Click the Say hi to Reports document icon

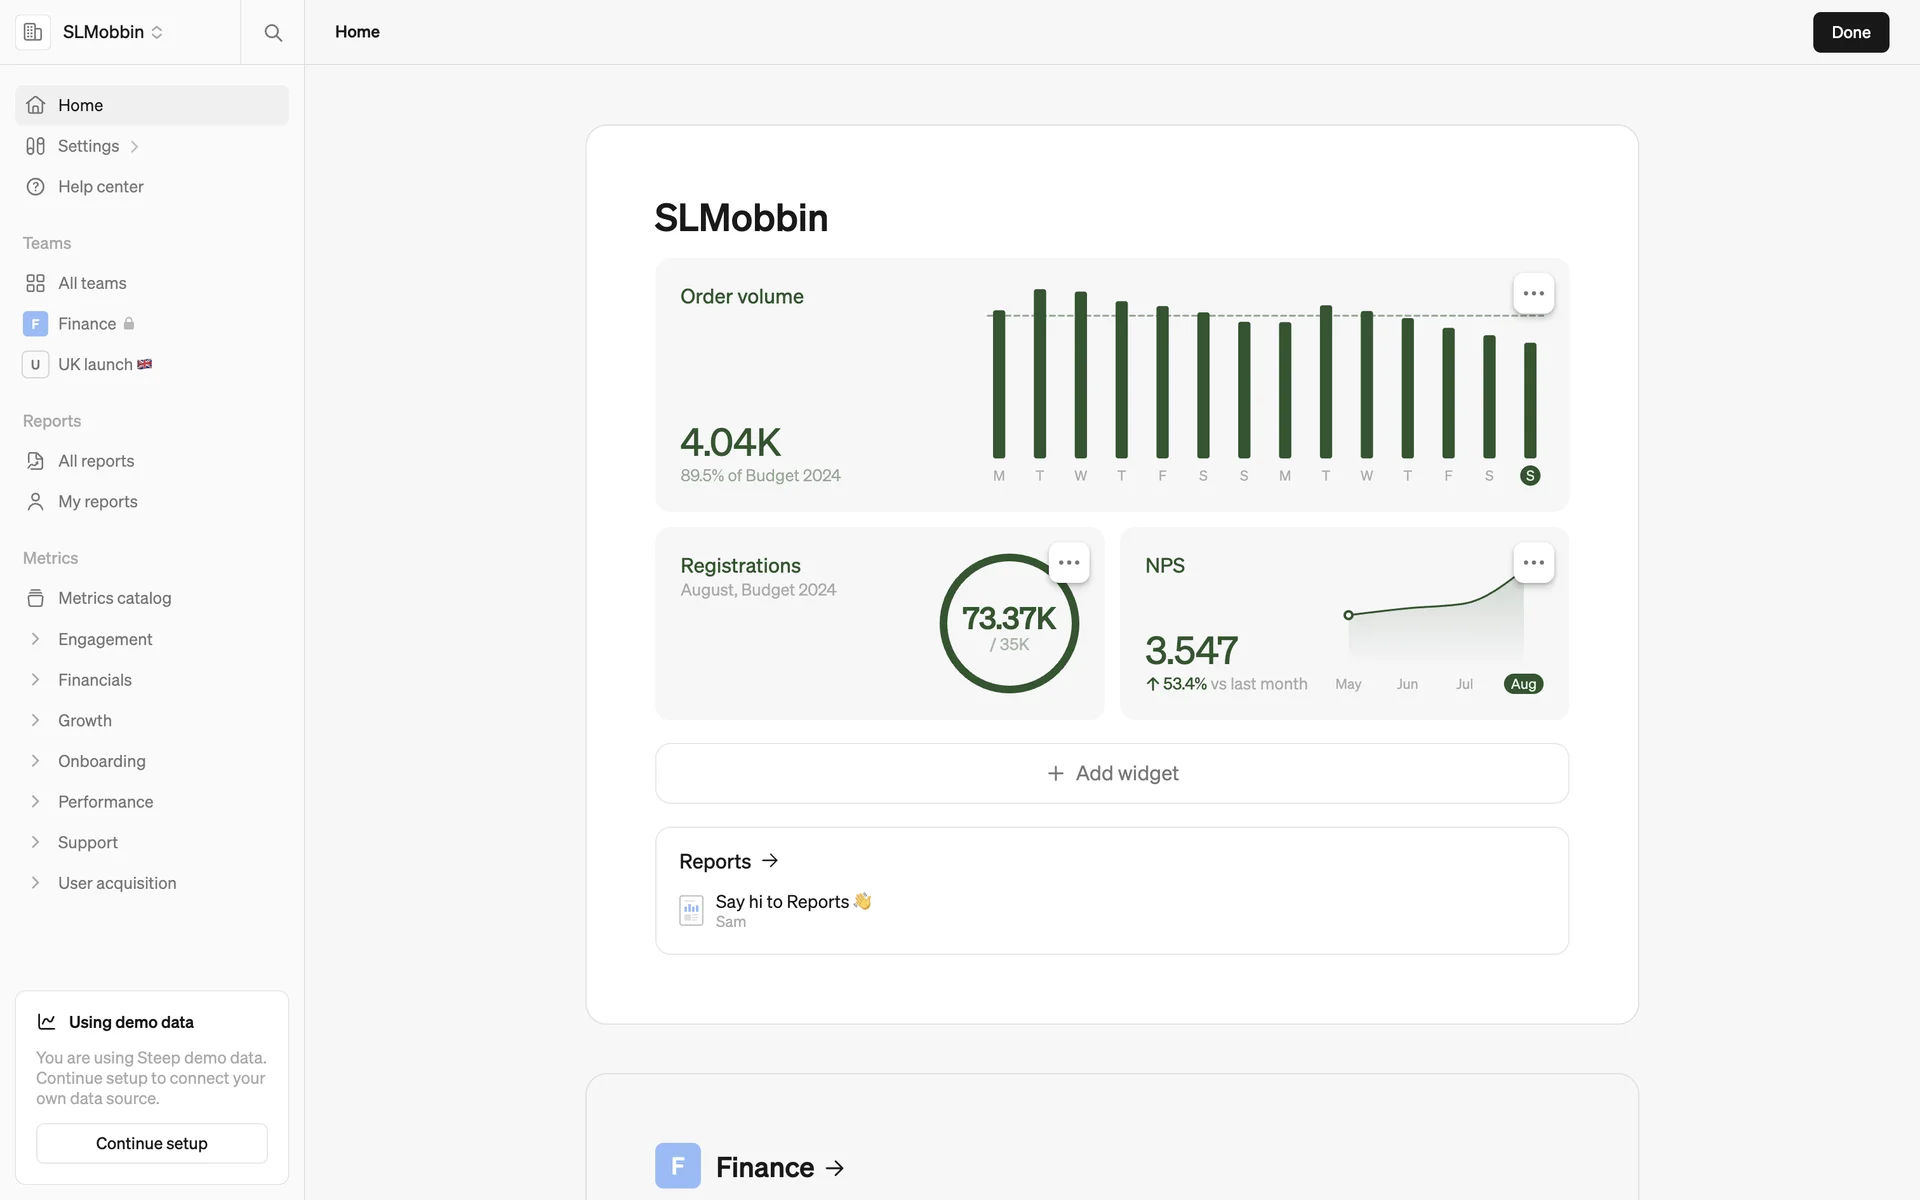tap(691, 910)
